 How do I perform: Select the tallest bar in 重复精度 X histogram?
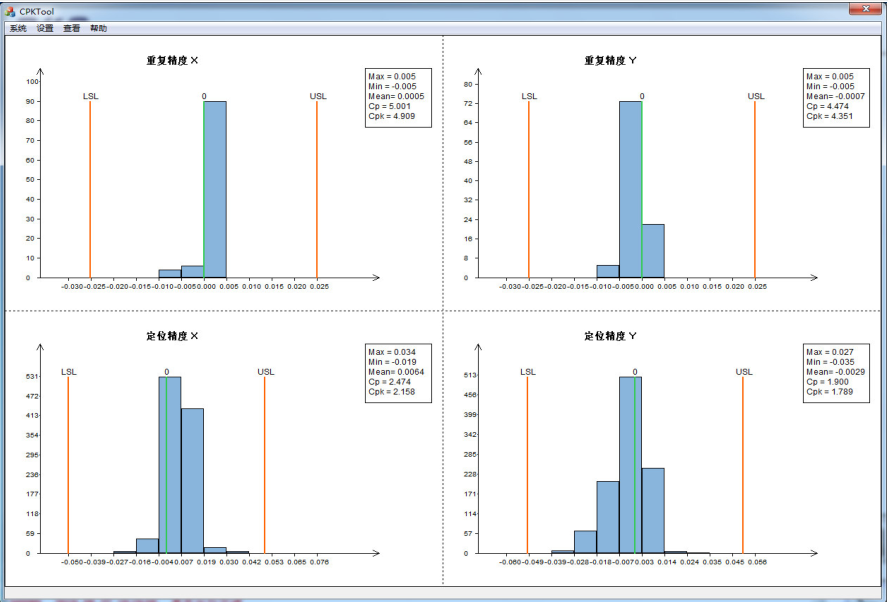(x=215, y=190)
